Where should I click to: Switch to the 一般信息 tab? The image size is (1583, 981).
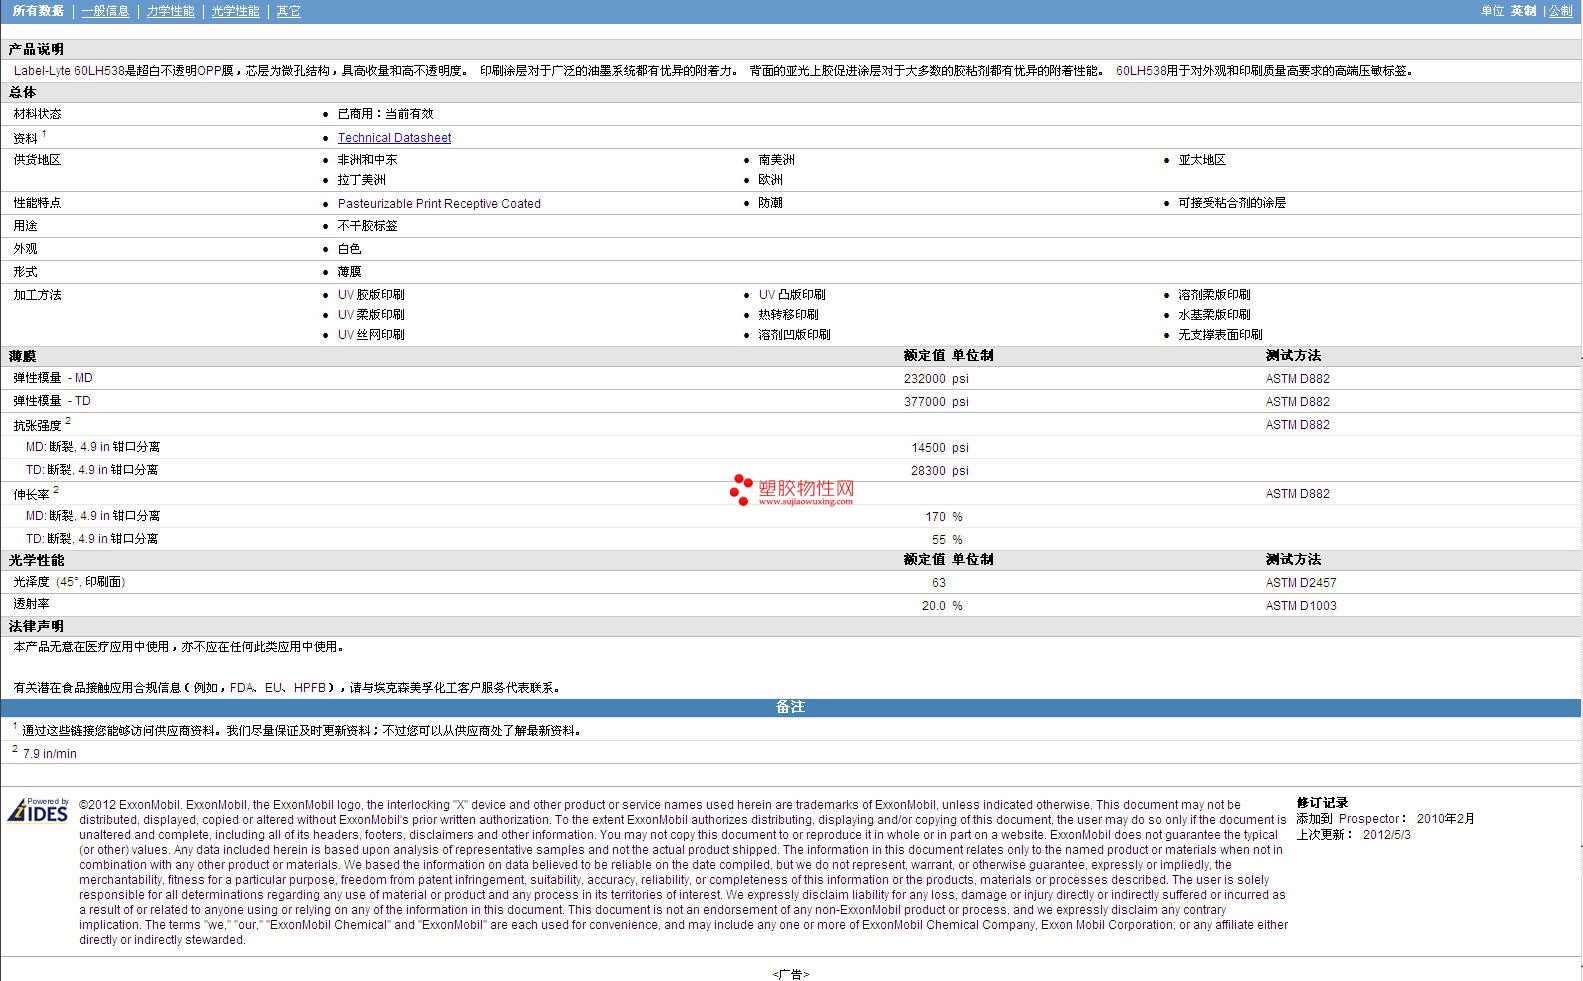(105, 11)
